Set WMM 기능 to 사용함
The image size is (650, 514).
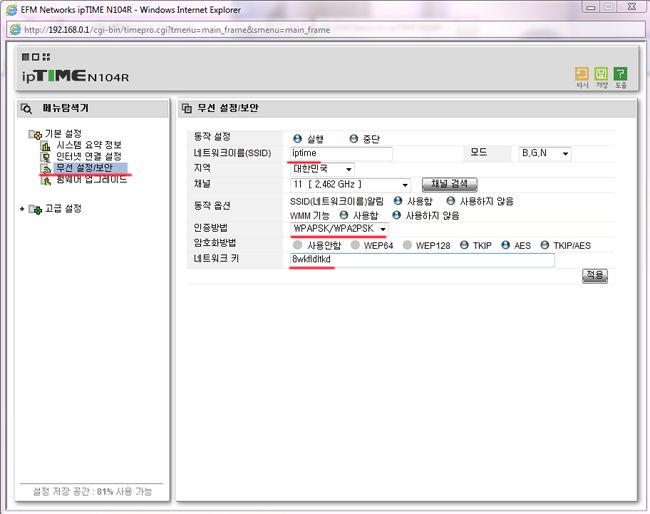[x=344, y=215]
